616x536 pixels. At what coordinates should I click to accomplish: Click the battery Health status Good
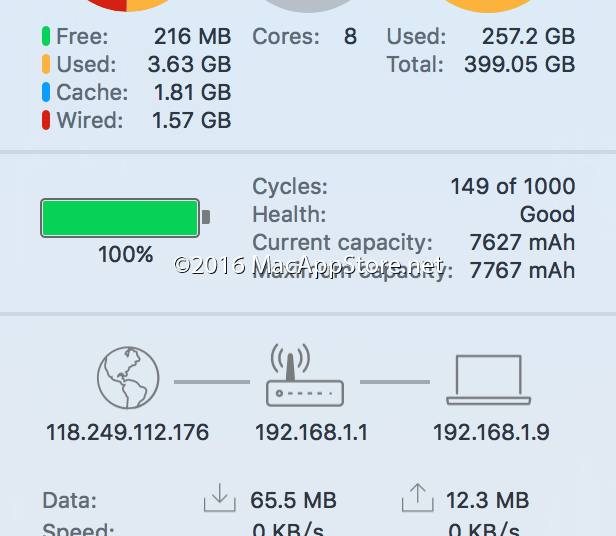[x=547, y=214]
